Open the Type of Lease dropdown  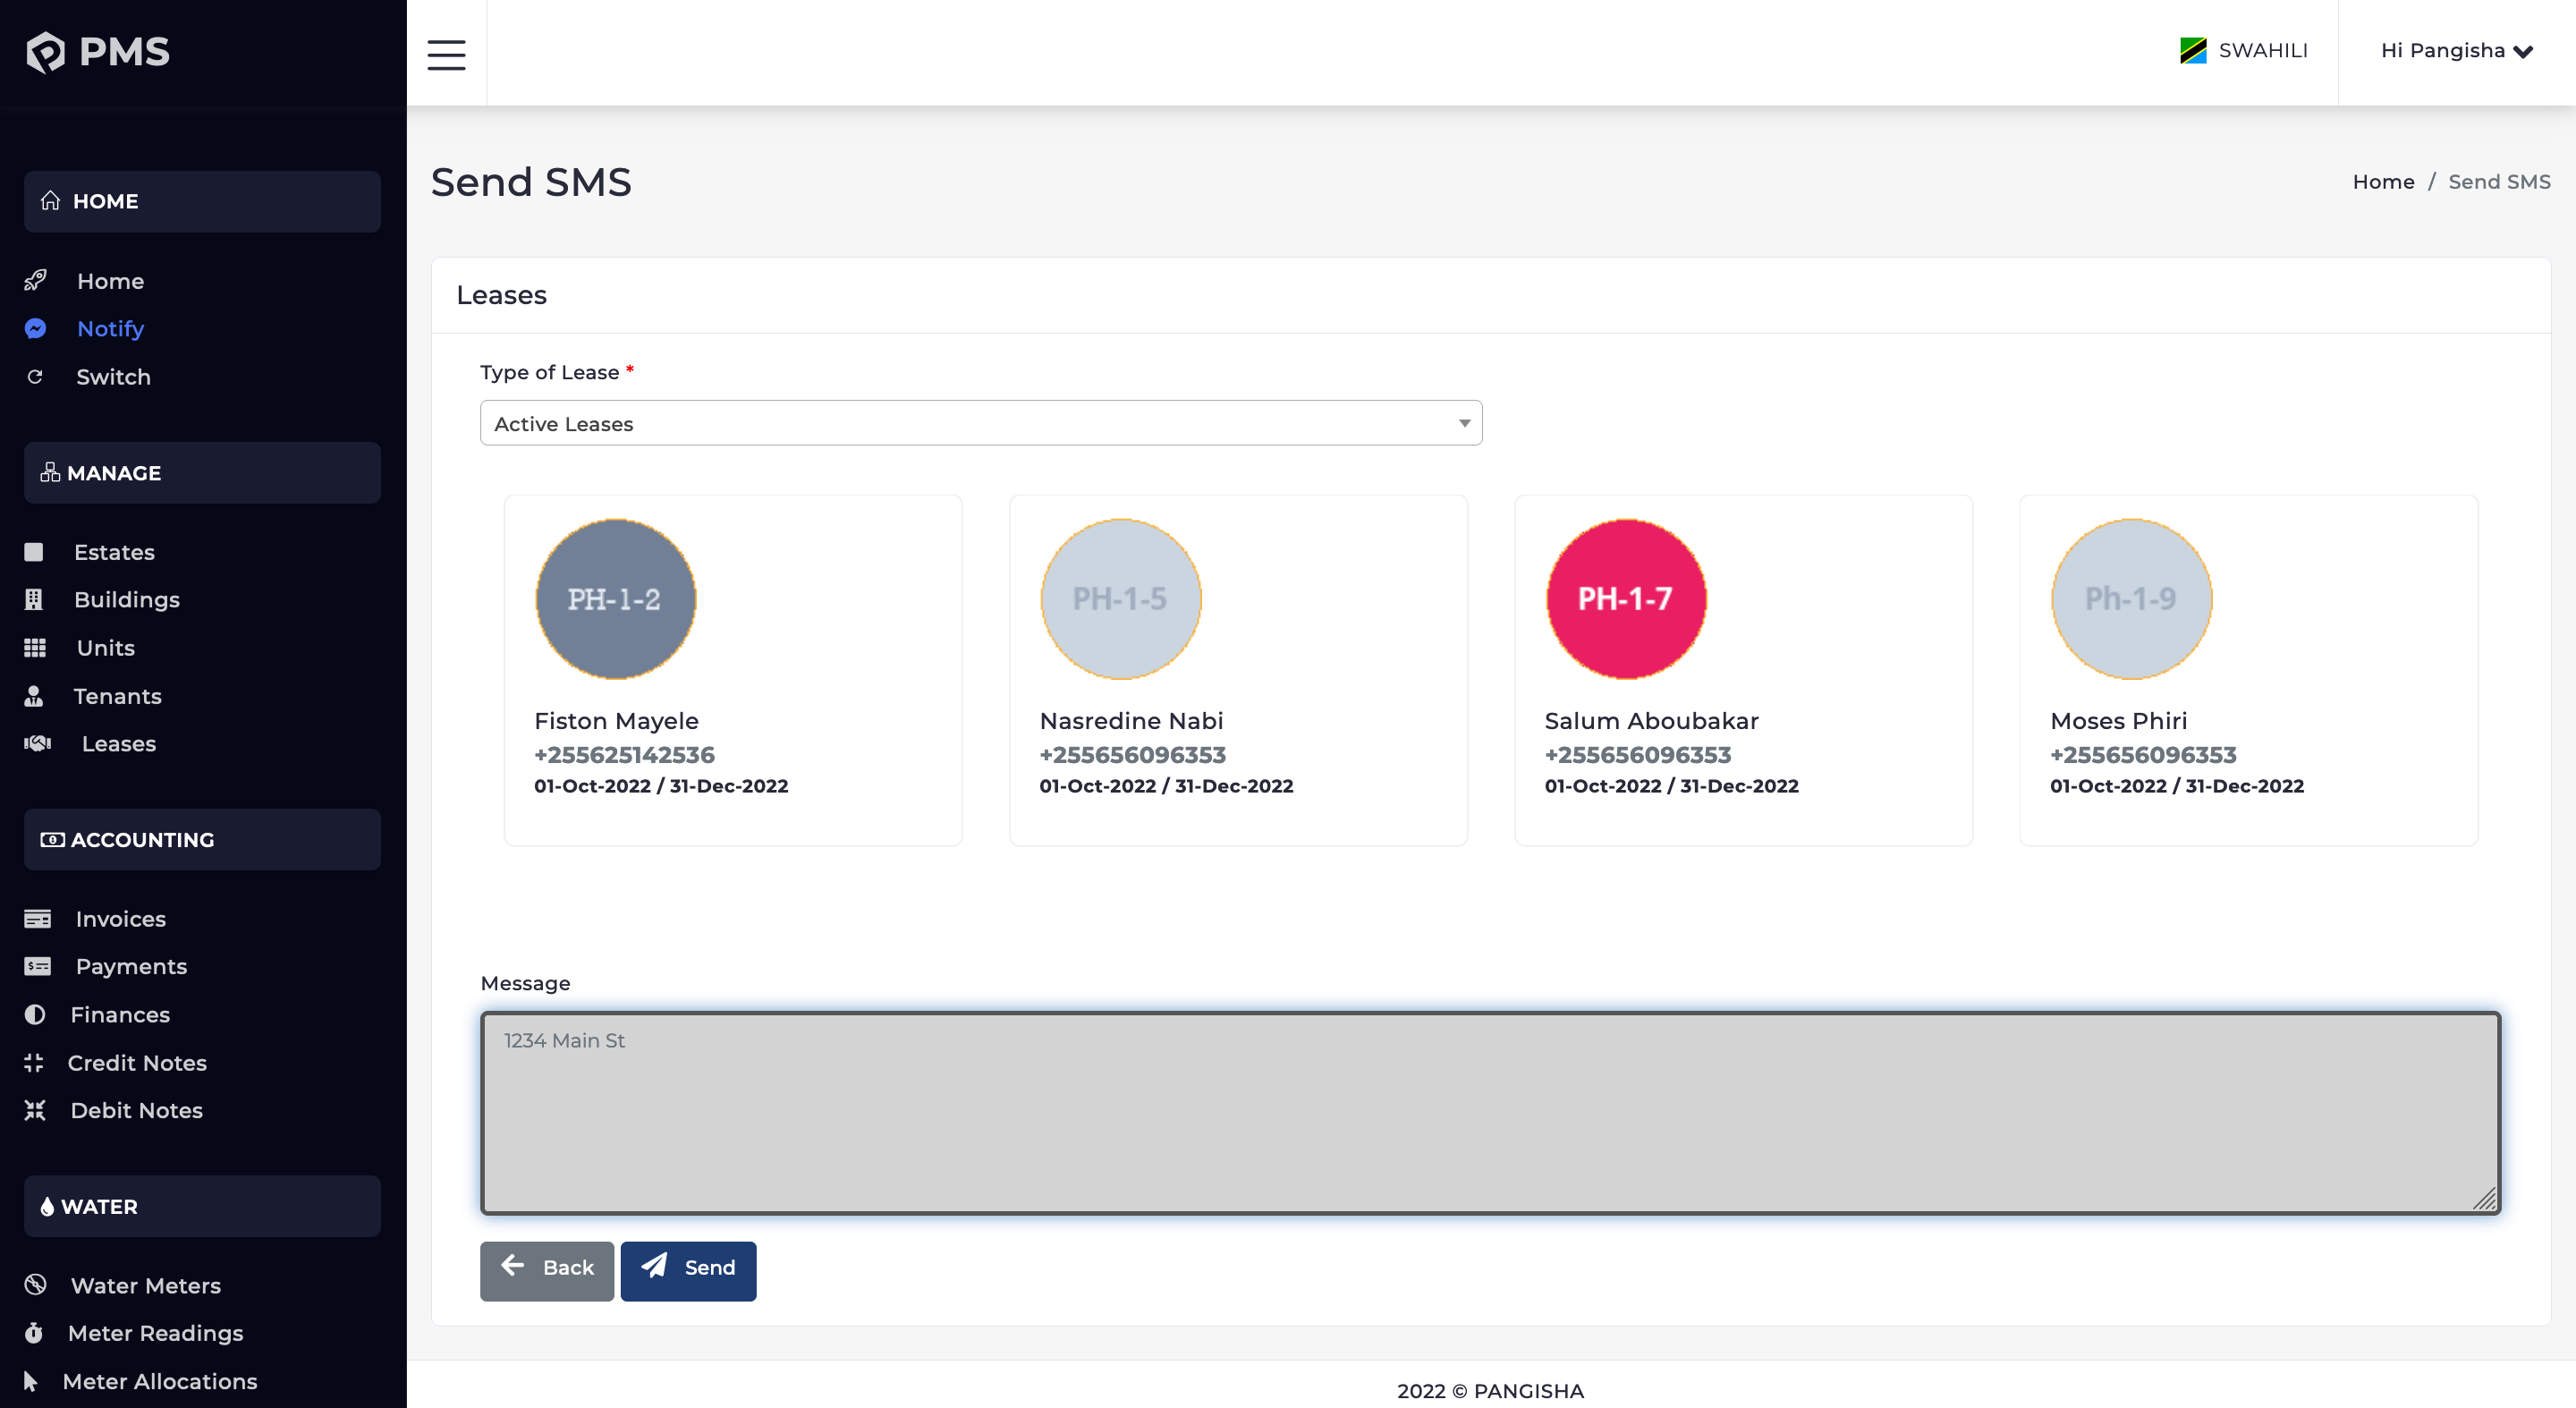pos(980,423)
